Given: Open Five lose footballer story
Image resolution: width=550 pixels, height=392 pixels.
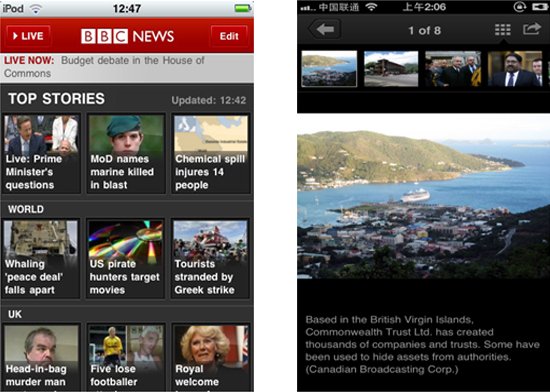Looking at the screenshot, I should coord(126,358).
